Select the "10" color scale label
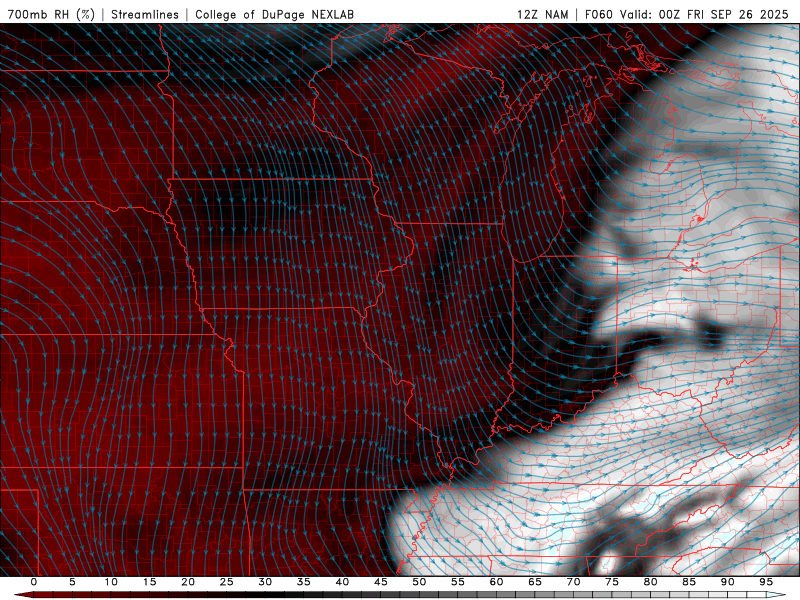This screenshot has width=800, height=600. [111, 582]
